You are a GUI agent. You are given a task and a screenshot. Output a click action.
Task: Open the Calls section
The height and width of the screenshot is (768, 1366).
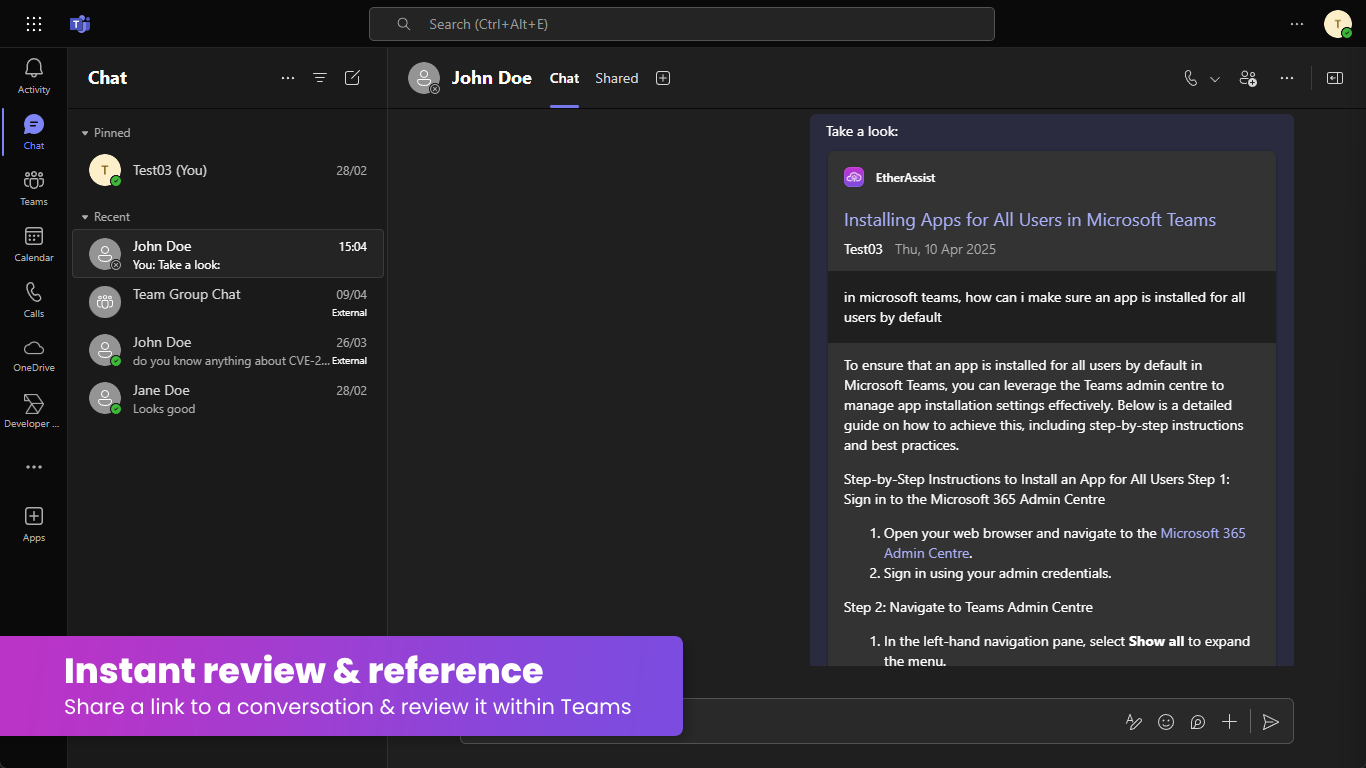tap(34, 299)
